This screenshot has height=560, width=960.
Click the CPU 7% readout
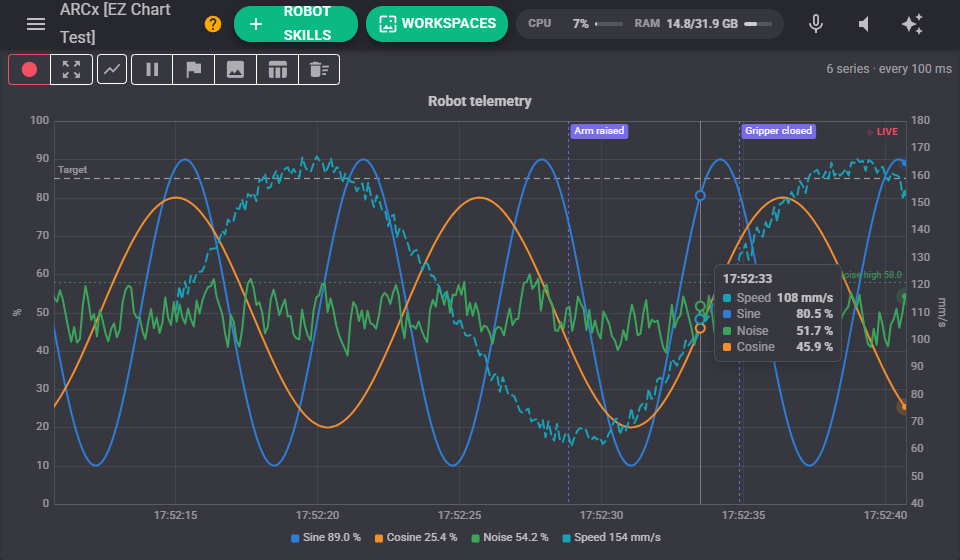558,24
